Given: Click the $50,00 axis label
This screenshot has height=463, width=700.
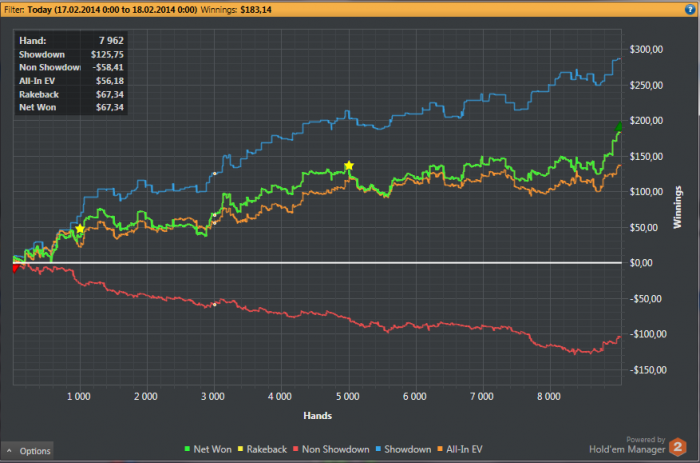Looking at the screenshot, I should [x=643, y=228].
